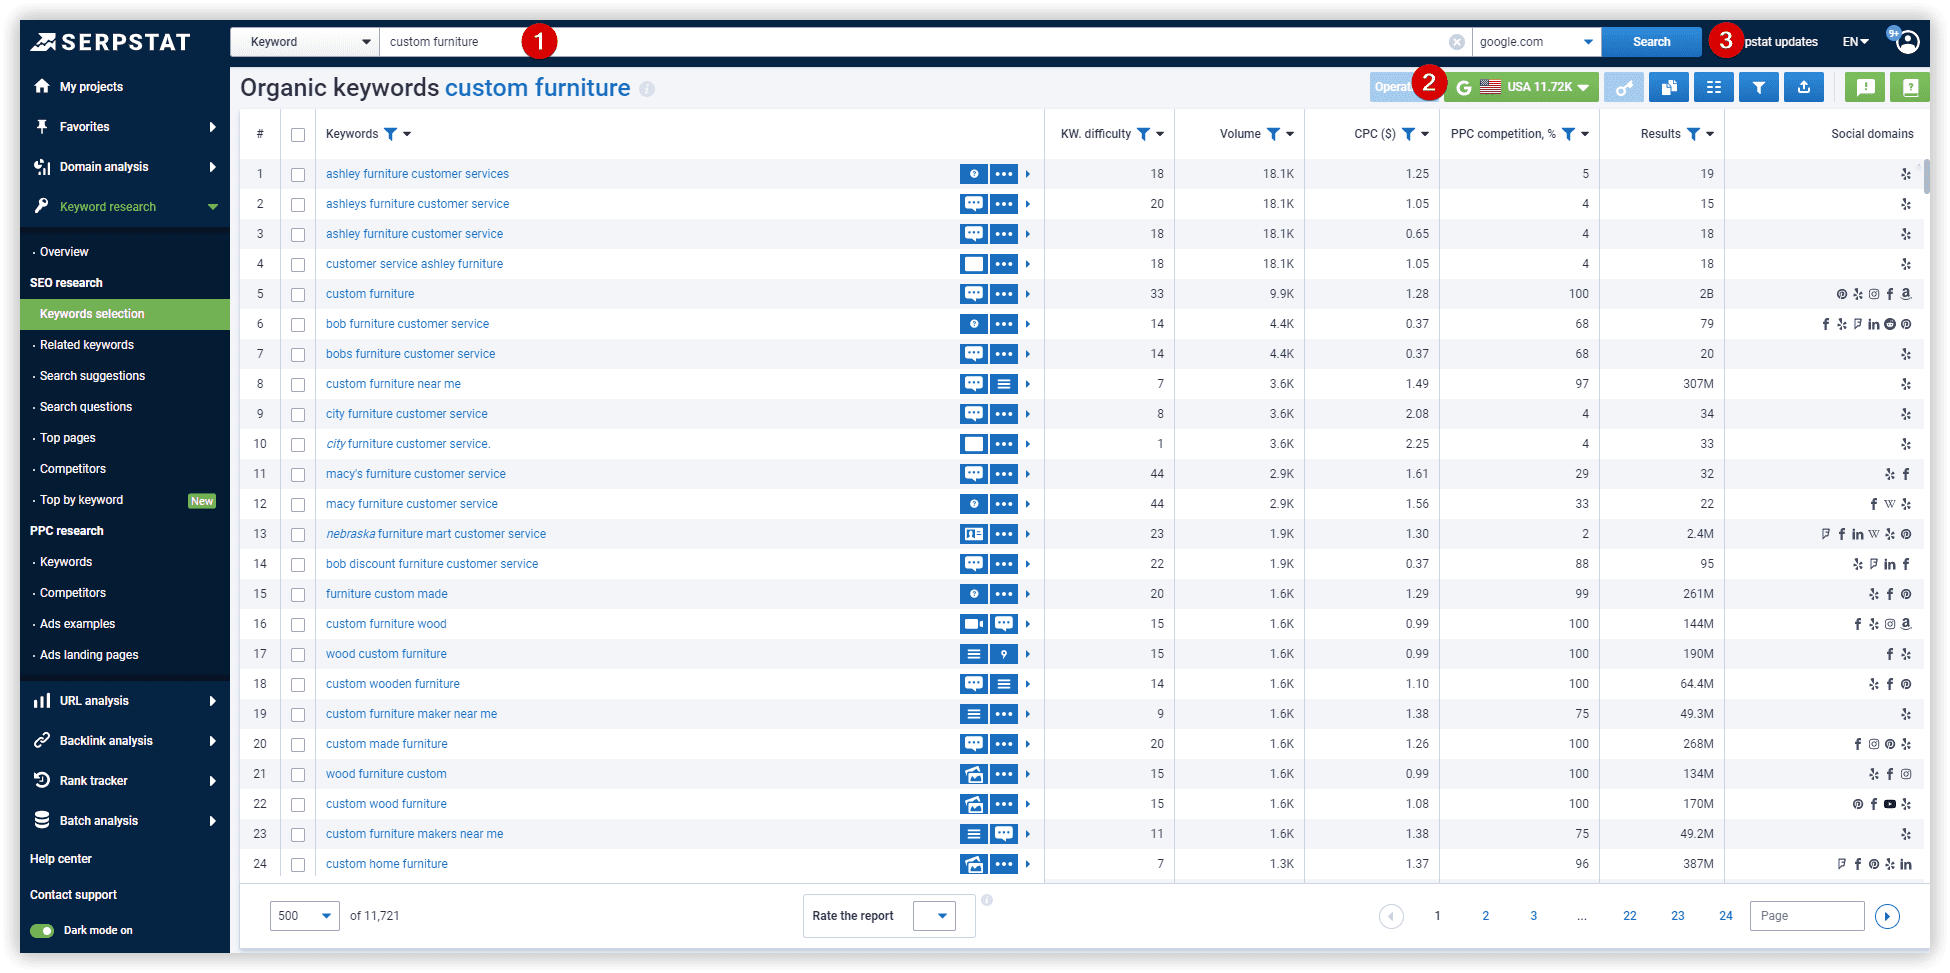This screenshot has height=973, width=1950.
Task: Check the custom furniture row checkbox
Action: click(298, 293)
